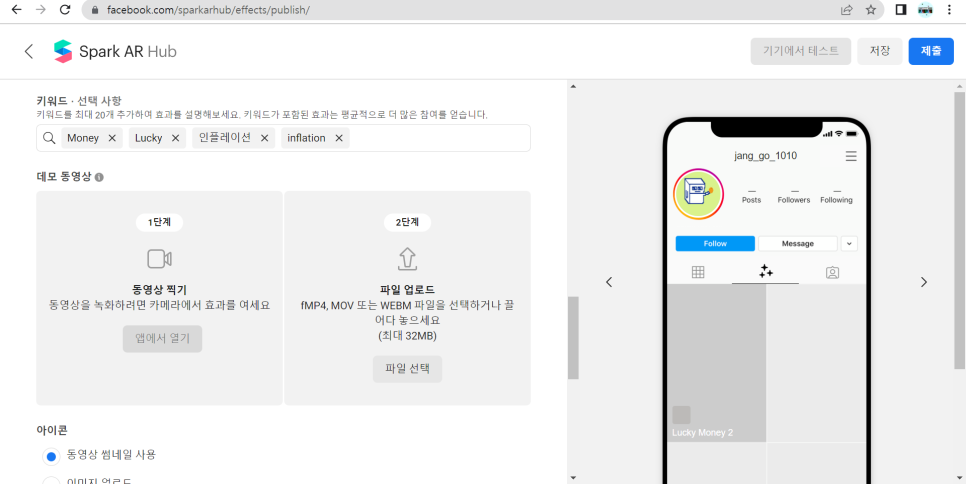Click the jang_go_1010 username text
The width and height of the screenshot is (966, 484).
(766, 156)
